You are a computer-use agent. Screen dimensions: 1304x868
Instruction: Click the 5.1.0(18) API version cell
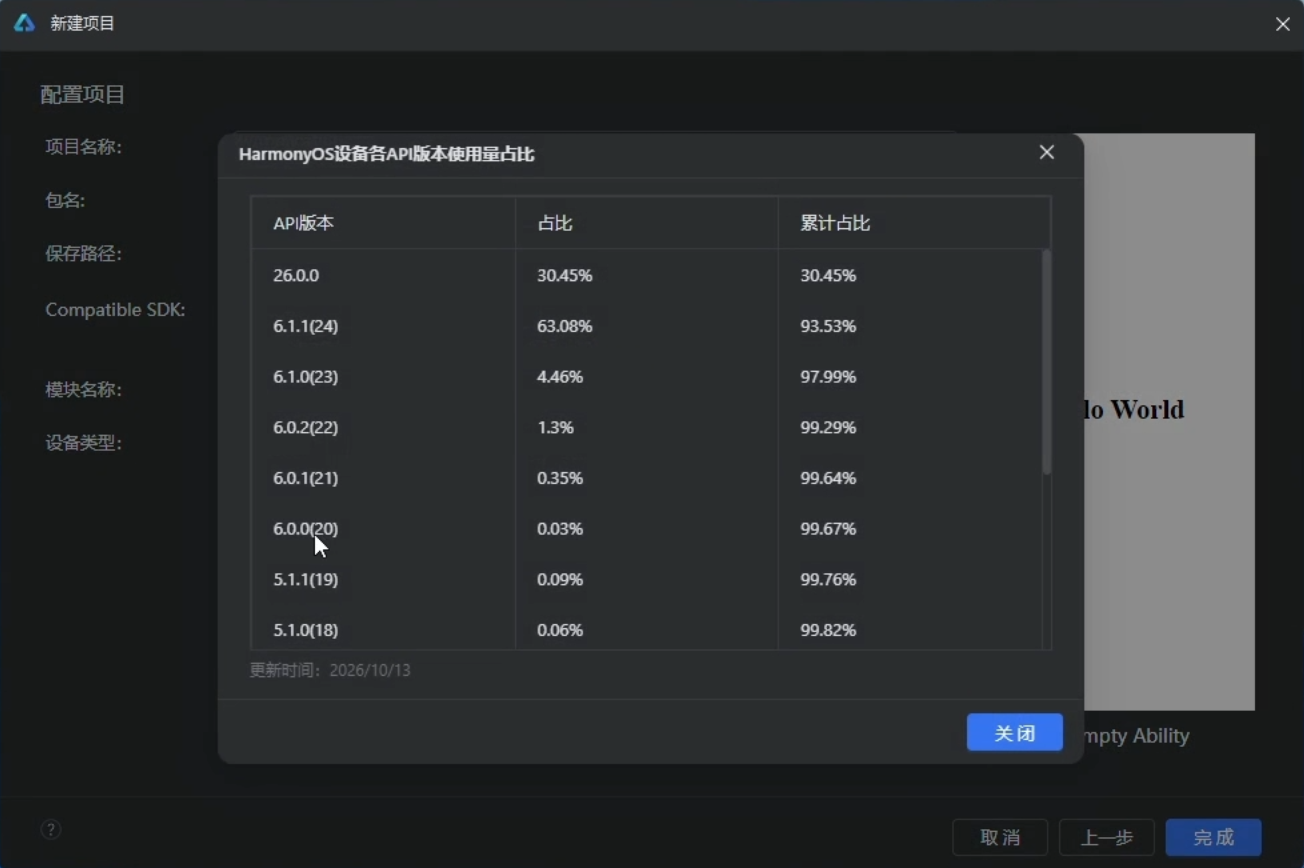(305, 630)
